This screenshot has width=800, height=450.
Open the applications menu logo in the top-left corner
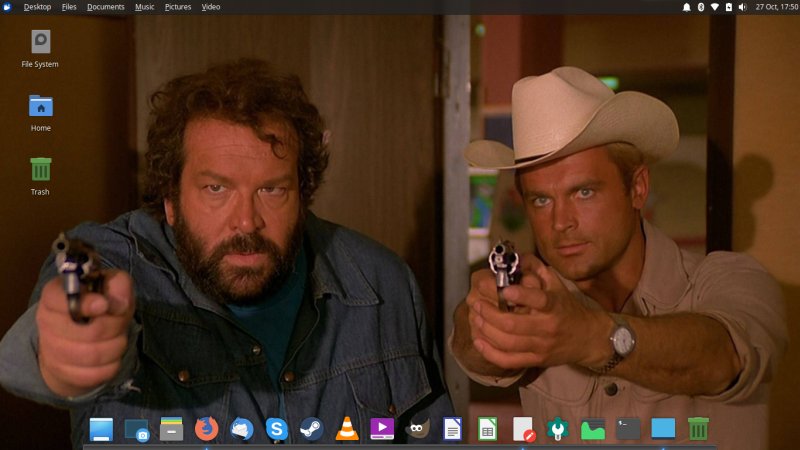7,7
